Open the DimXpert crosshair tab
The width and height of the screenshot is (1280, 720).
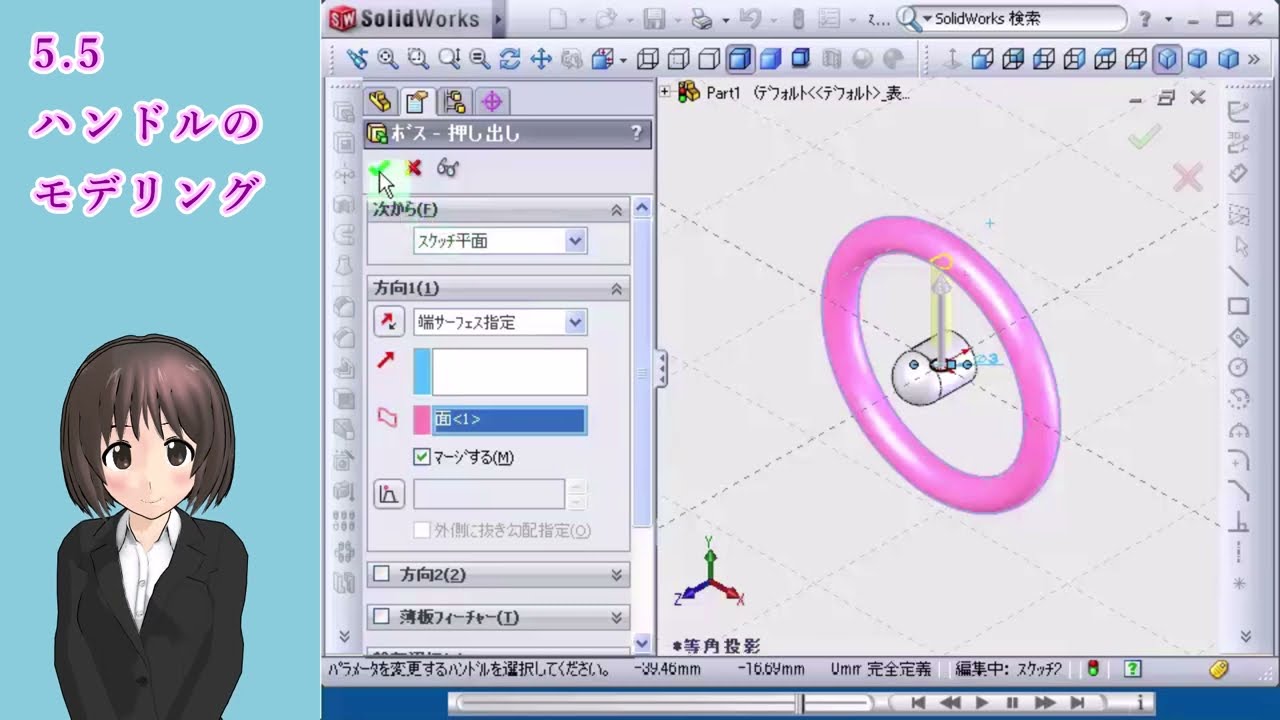pyautogui.click(x=491, y=101)
